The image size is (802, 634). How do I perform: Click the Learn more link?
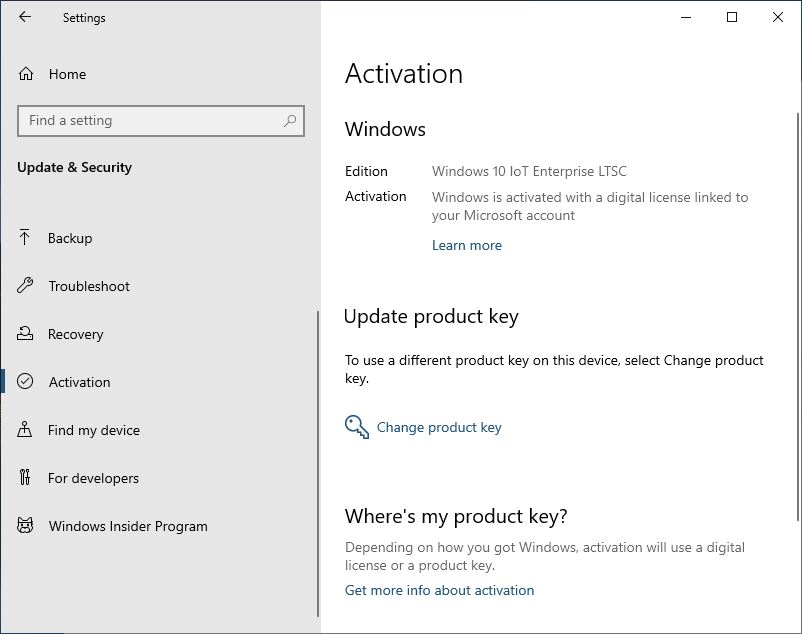pyautogui.click(x=466, y=245)
